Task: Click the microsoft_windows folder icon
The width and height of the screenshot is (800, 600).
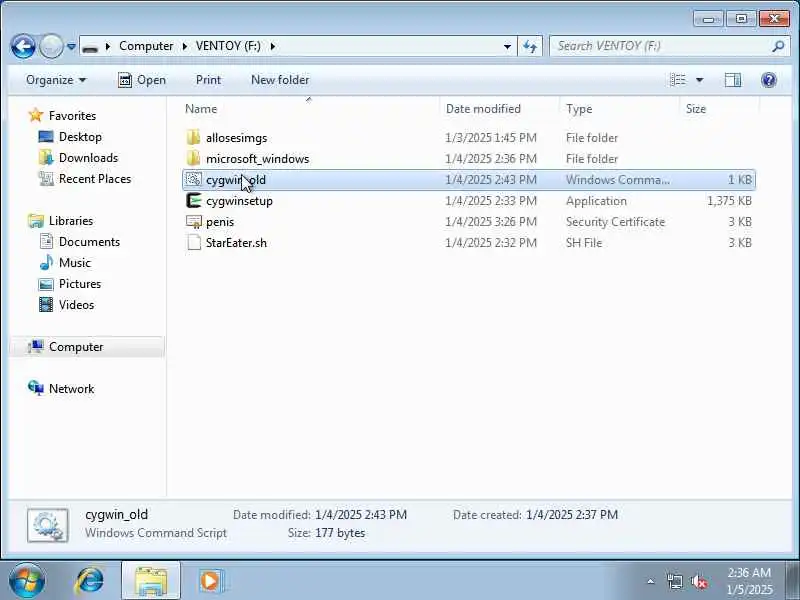Action: [193, 159]
